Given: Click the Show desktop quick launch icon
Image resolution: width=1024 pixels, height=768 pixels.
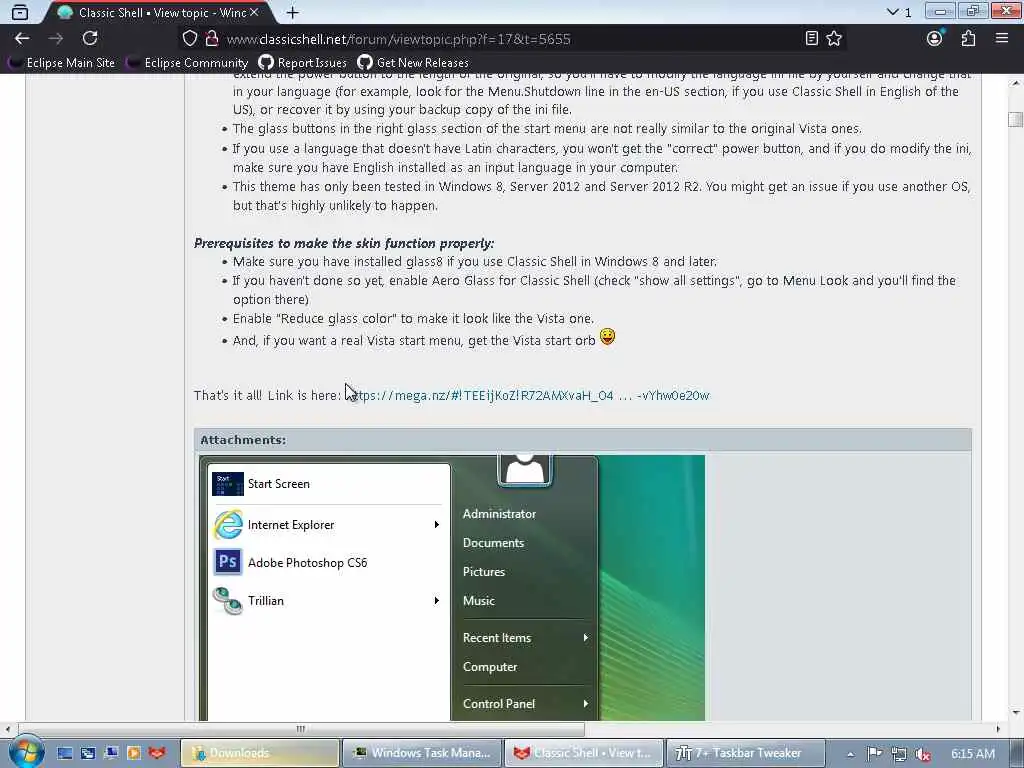Looking at the screenshot, I should point(65,753).
